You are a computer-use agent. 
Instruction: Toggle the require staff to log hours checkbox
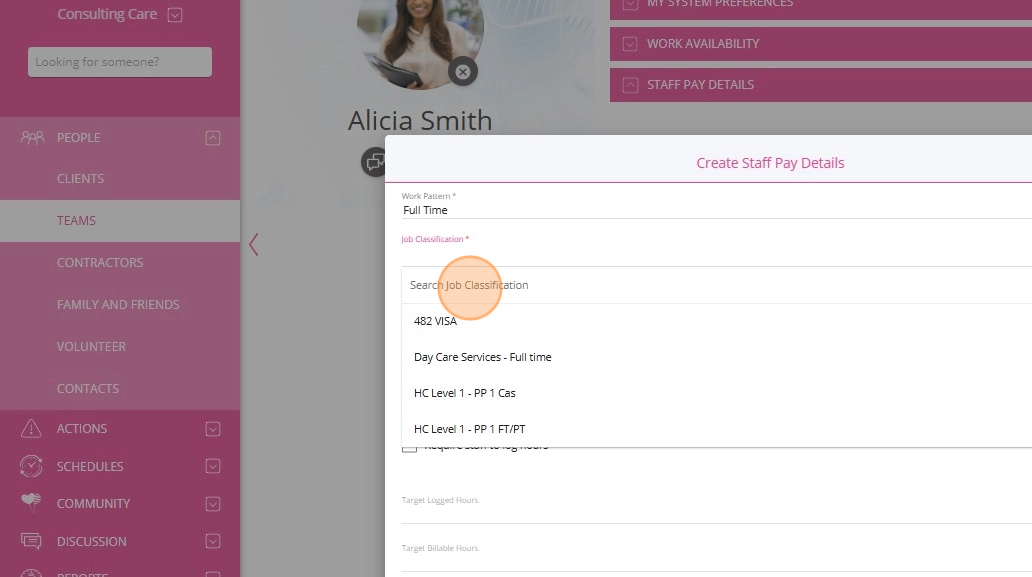tap(409, 449)
